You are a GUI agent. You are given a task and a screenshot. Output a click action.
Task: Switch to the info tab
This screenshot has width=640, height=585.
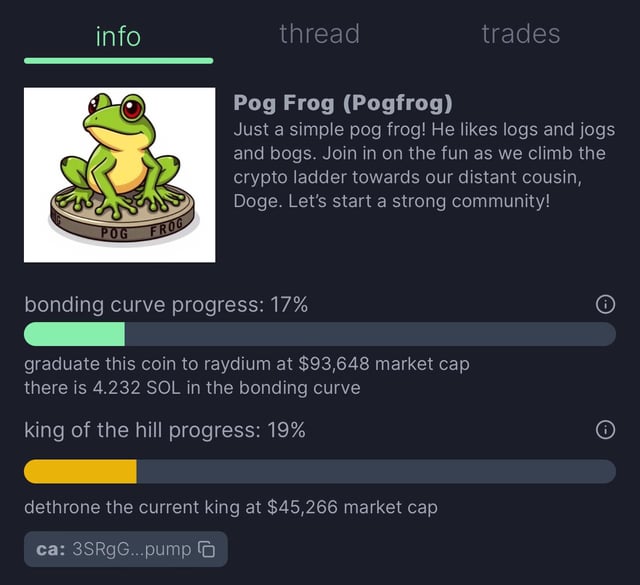118,36
